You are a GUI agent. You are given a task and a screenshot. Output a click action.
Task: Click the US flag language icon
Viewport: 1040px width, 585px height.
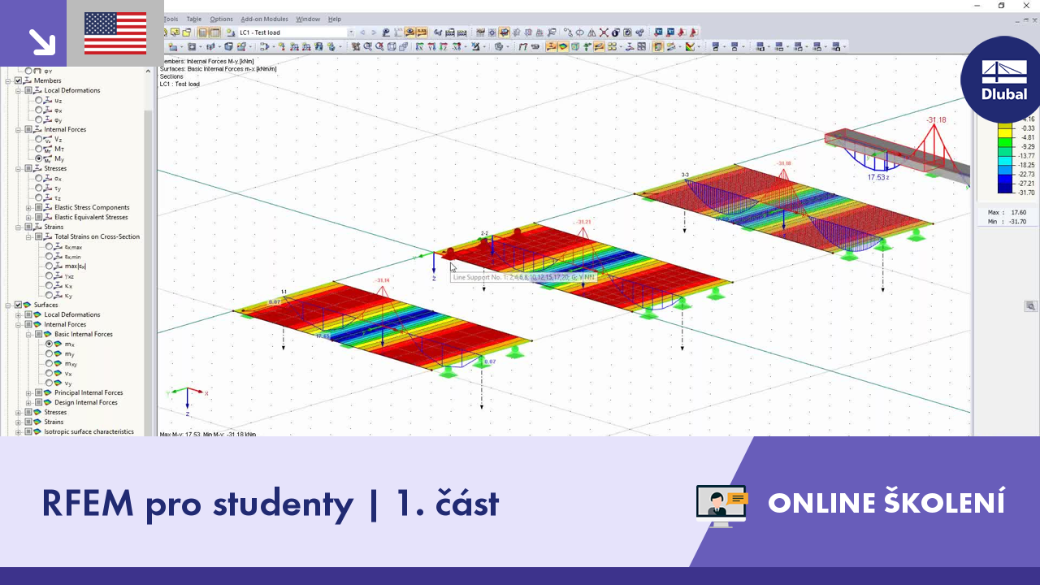(115, 33)
